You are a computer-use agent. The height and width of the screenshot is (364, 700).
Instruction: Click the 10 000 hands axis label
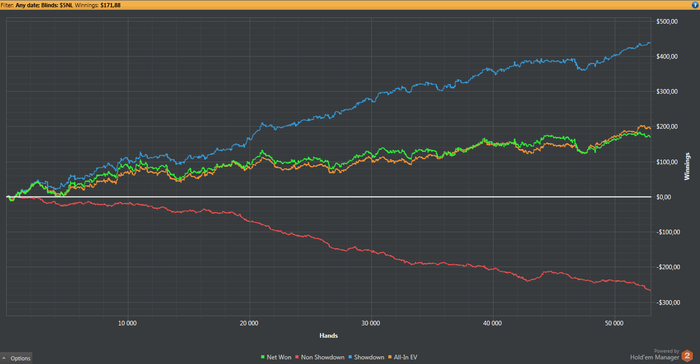coord(127,323)
